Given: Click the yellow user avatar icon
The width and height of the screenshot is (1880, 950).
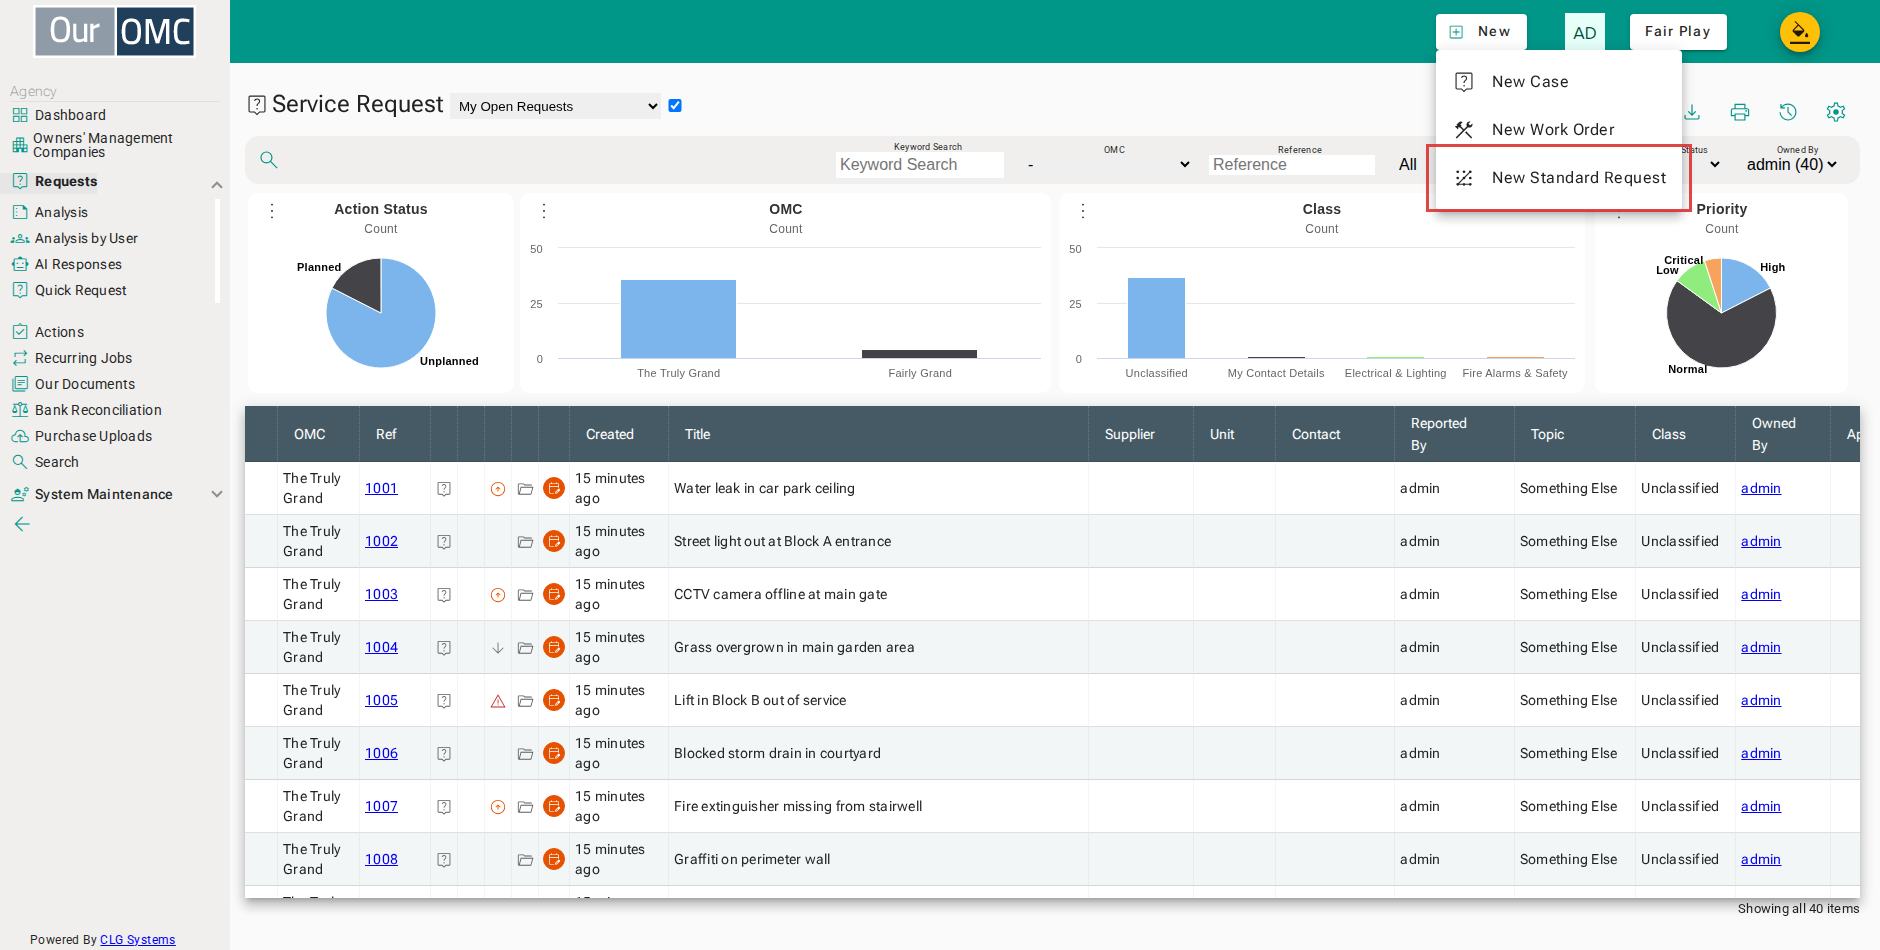Looking at the screenshot, I should (x=1800, y=32).
